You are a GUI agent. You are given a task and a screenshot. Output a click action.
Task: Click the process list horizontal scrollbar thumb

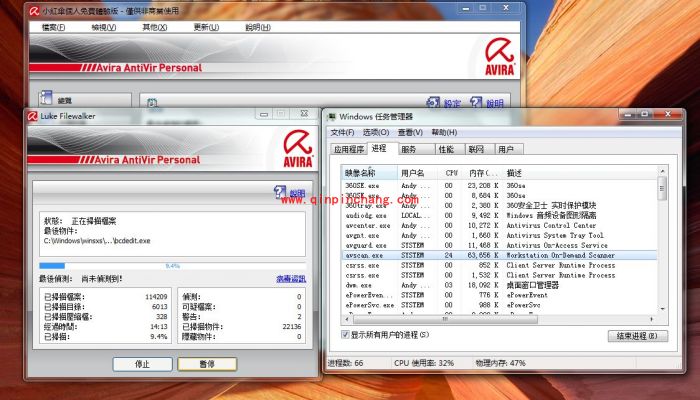click(445, 319)
